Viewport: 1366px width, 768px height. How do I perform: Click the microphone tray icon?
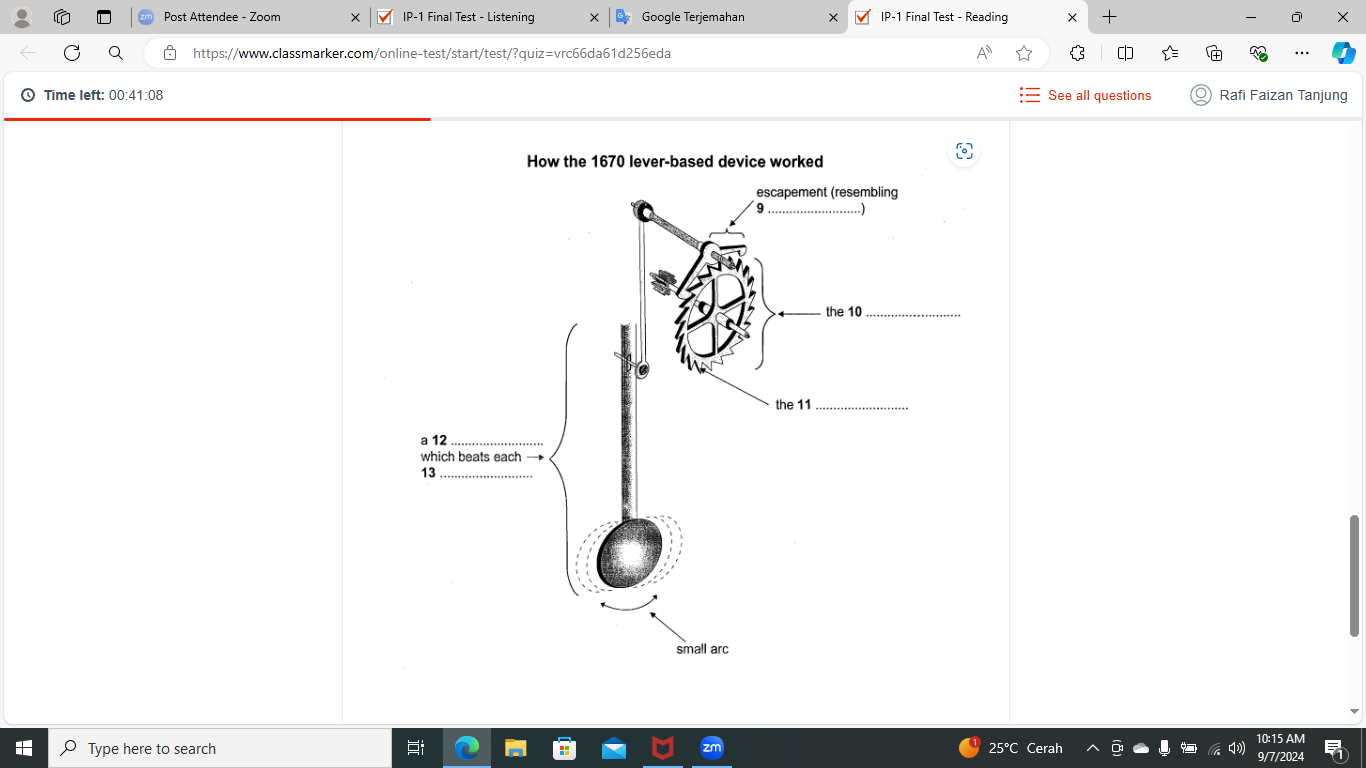[1164, 748]
